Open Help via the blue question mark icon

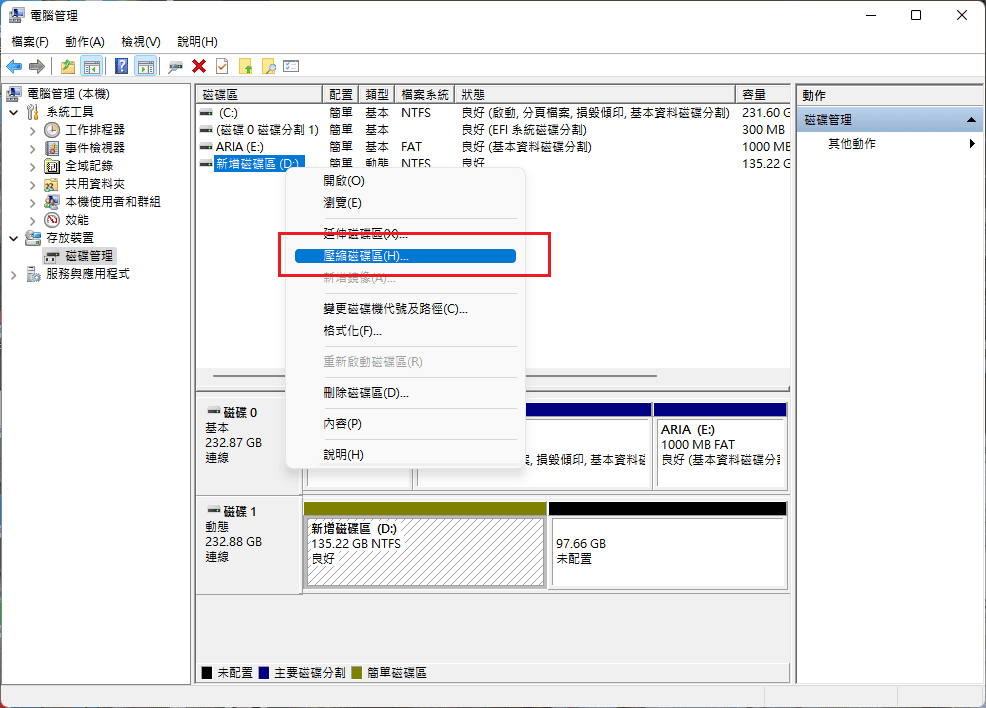[121, 66]
